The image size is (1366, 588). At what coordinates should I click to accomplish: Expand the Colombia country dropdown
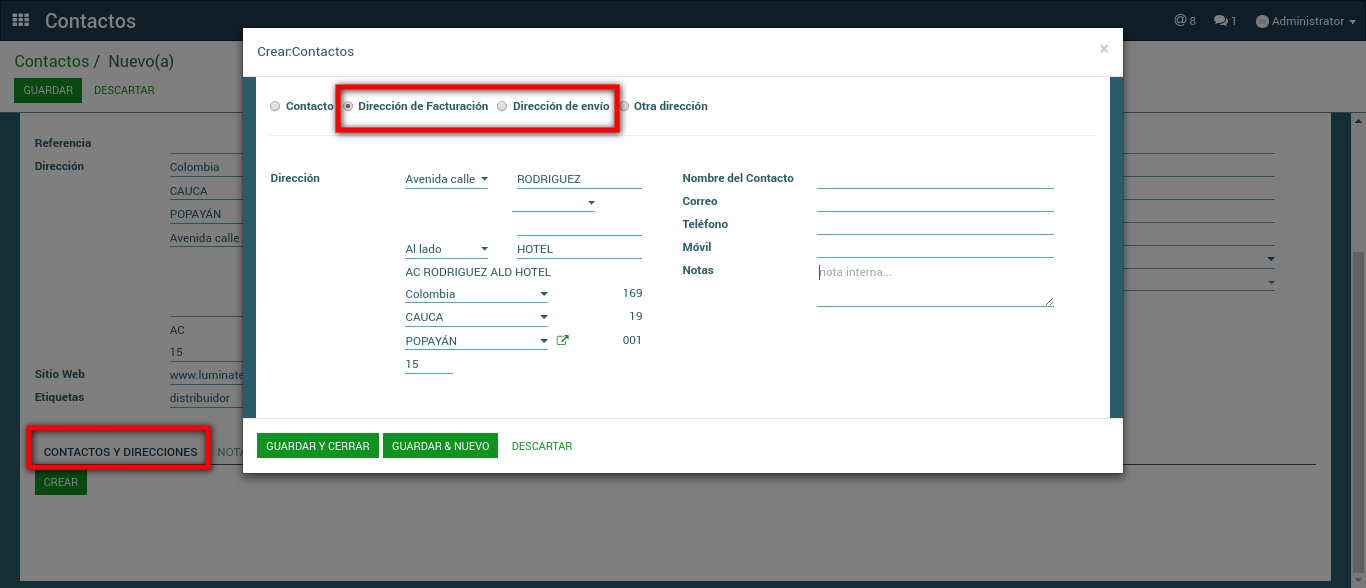click(x=476, y=295)
